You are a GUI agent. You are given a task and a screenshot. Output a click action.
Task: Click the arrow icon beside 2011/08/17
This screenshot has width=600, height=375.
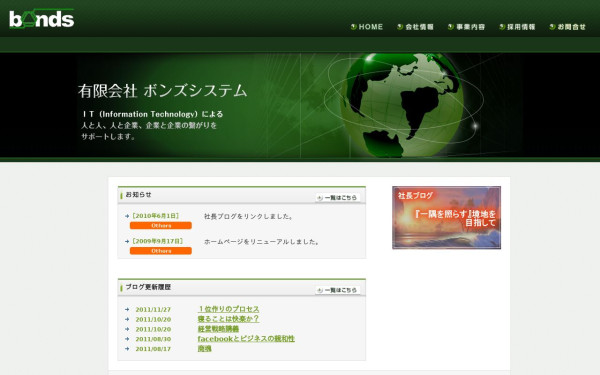[127, 349]
